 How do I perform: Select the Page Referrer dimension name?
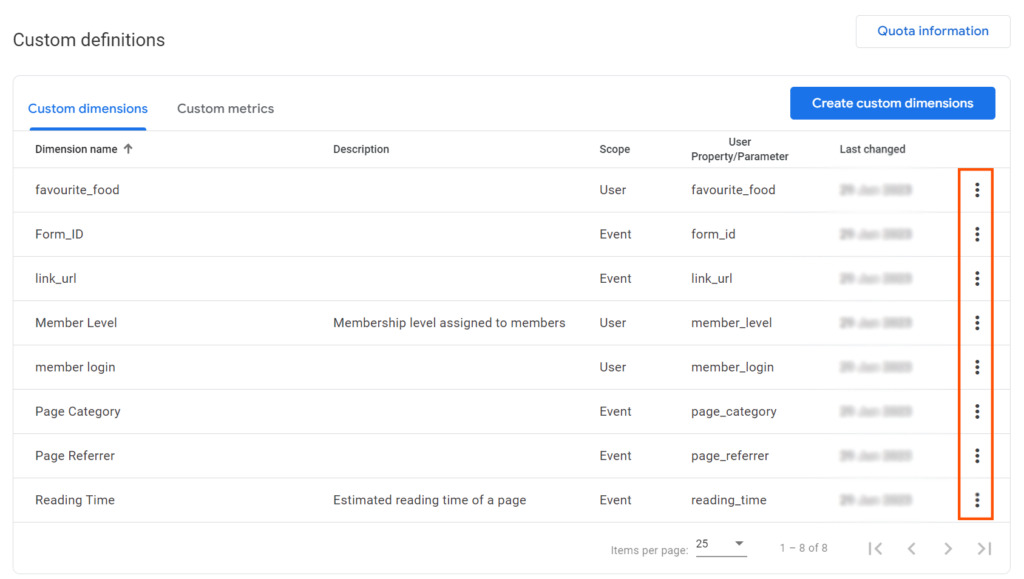point(74,456)
